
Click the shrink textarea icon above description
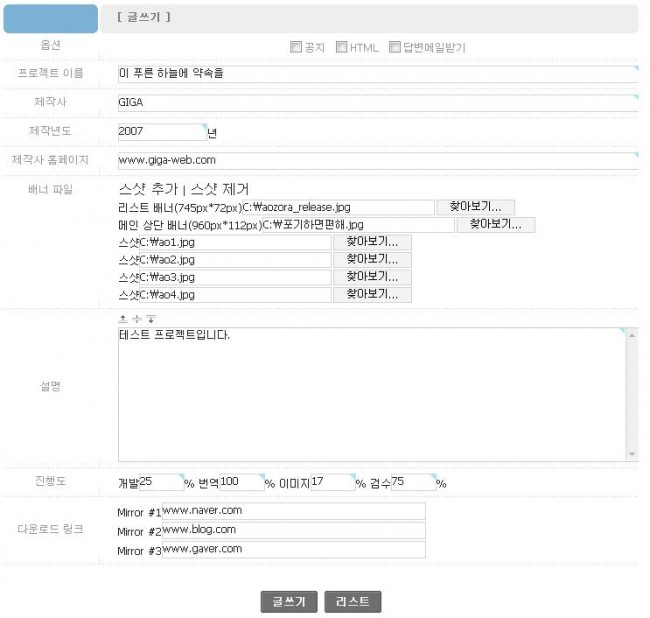[123, 318]
